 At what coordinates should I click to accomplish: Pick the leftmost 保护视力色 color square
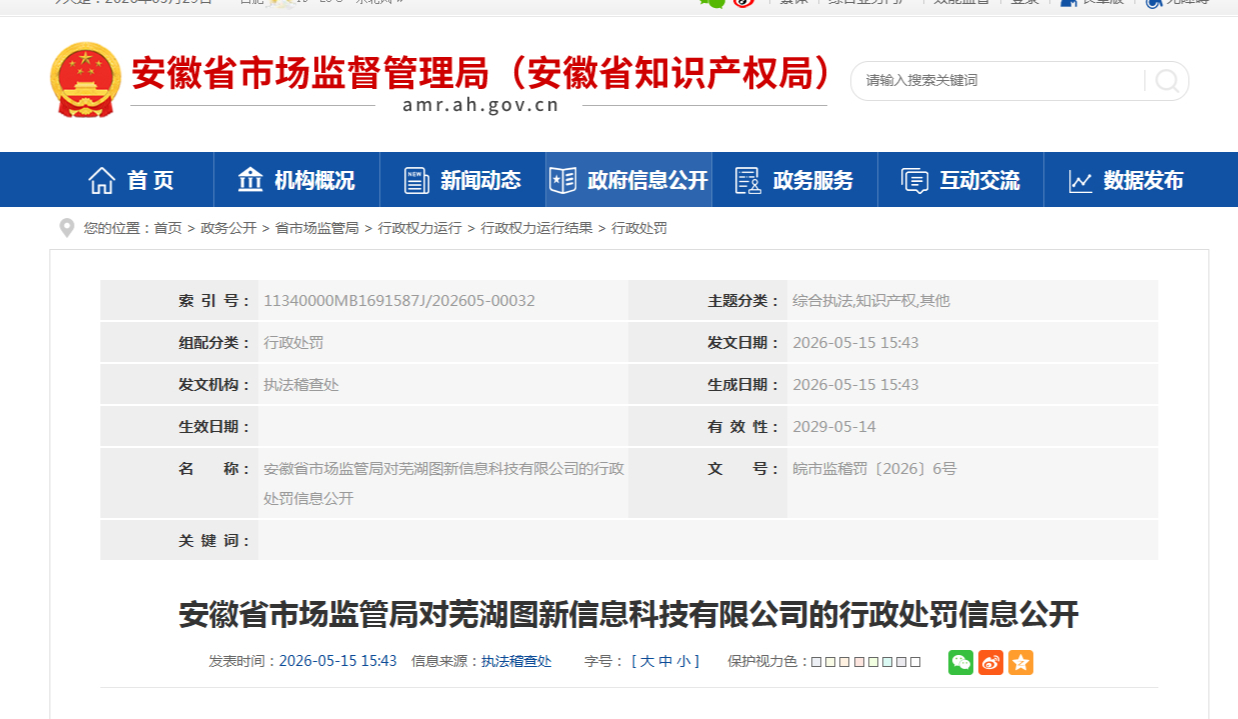click(x=816, y=662)
